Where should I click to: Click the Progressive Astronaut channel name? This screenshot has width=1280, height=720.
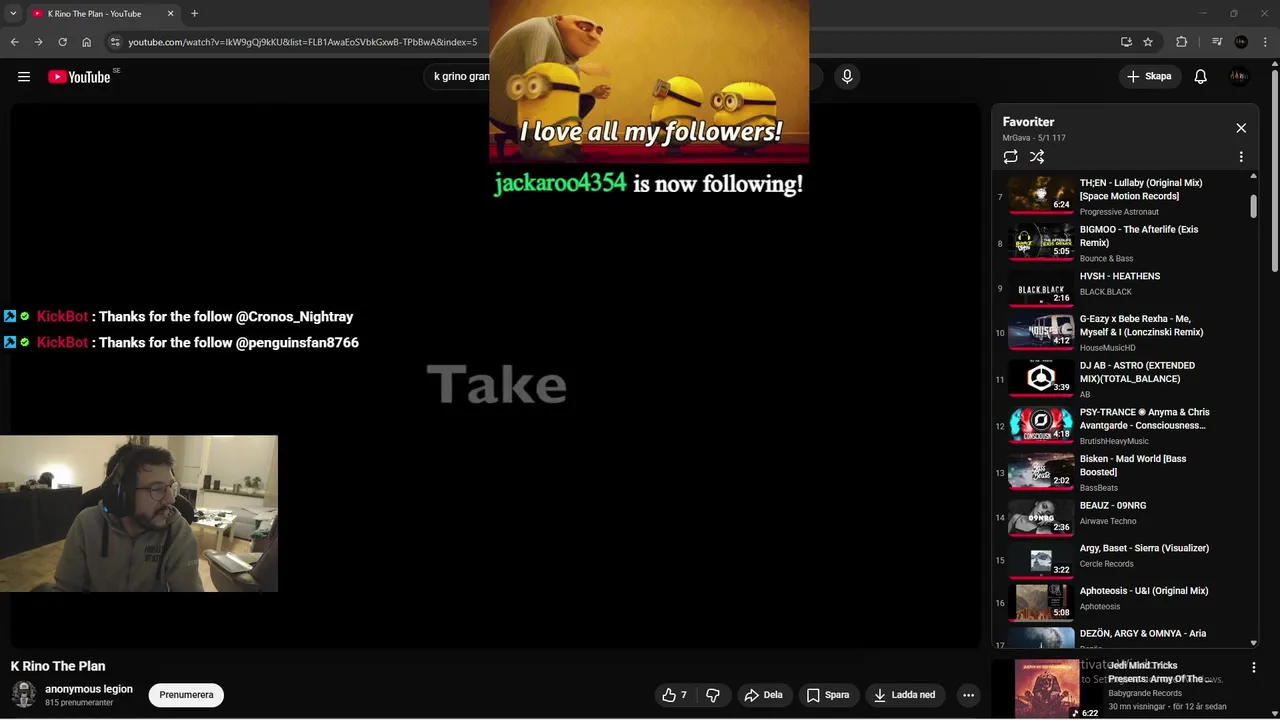point(1119,212)
